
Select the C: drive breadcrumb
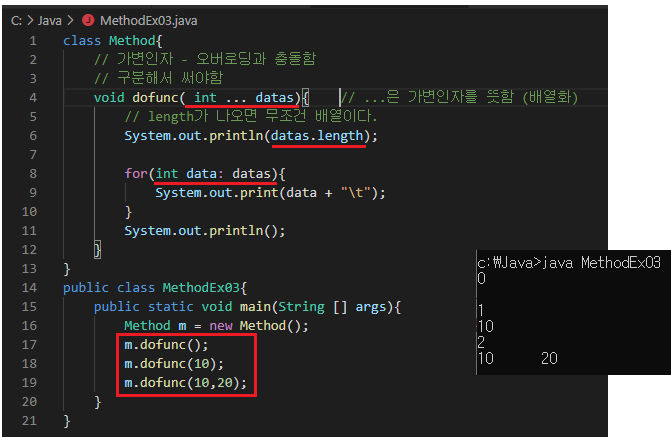16,21
